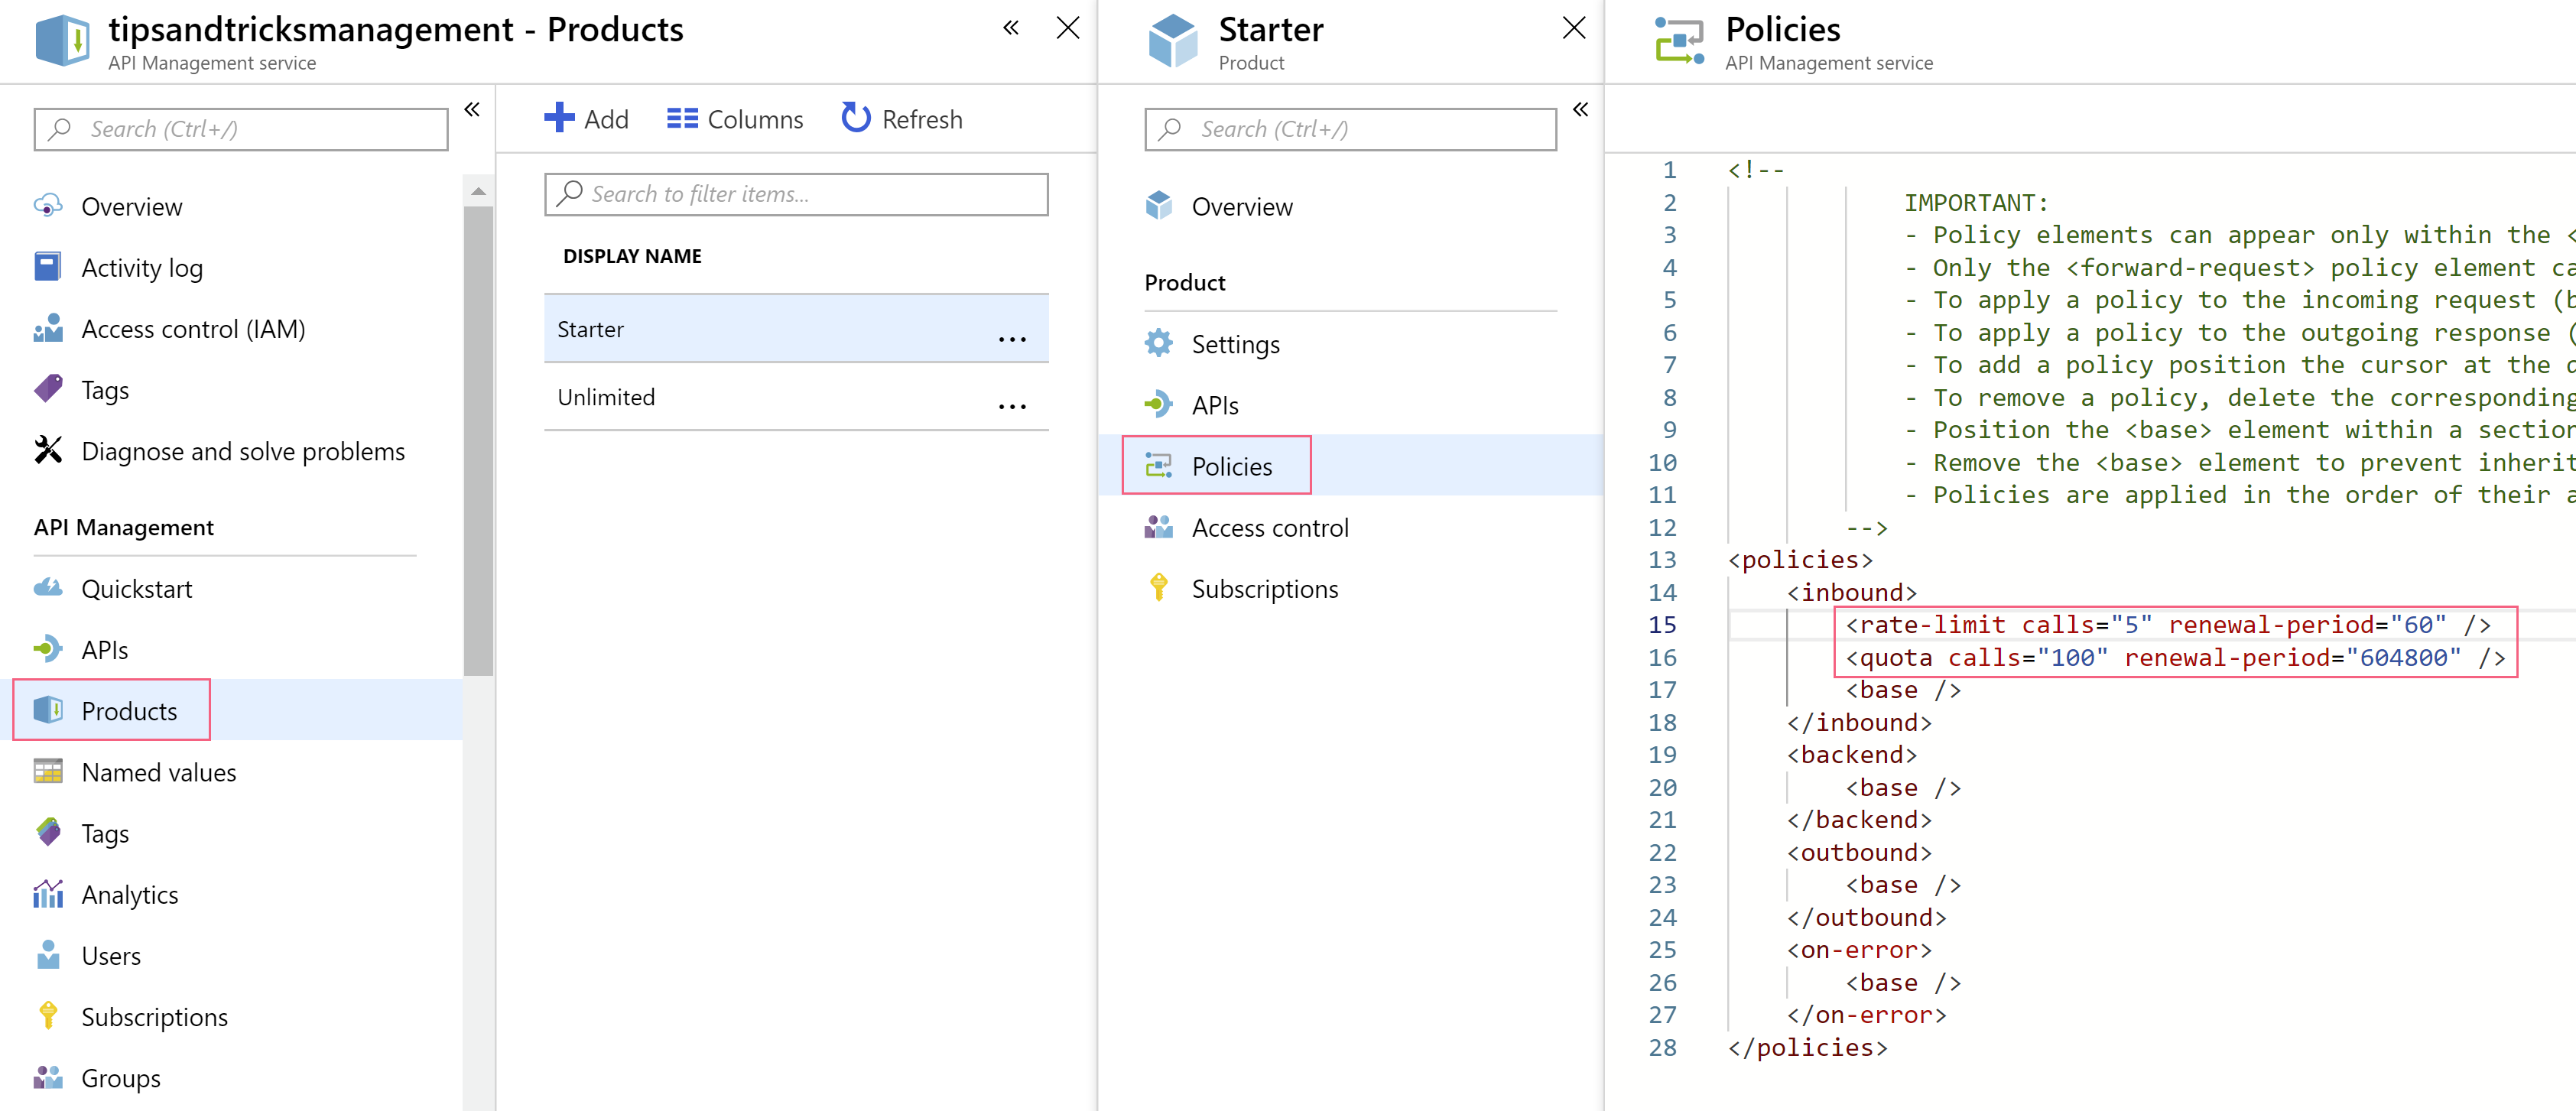The height and width of the screenshot is (1111, 2576).
Task: Click the Subscriptions key icon in Starter blade
Action: click(1158, 588)
